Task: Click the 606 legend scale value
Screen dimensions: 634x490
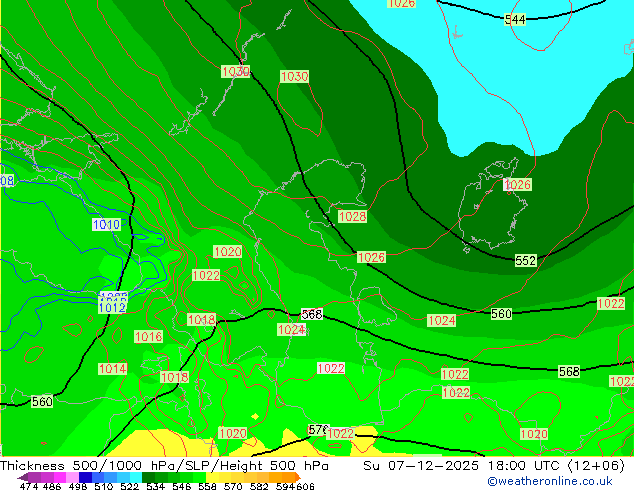Action: 305,486
